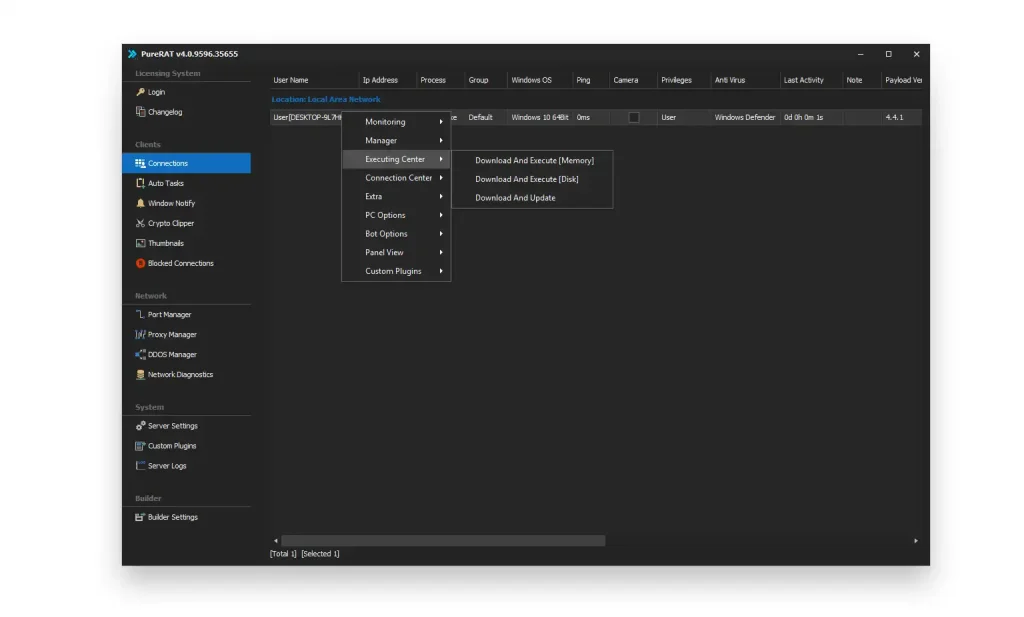Toggle the Camera checkbox in client row

(633, 117)
